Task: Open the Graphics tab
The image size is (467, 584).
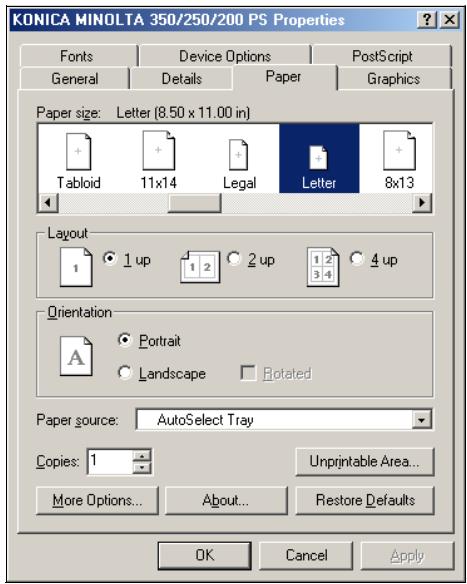Action: click(x=394, y=79)
